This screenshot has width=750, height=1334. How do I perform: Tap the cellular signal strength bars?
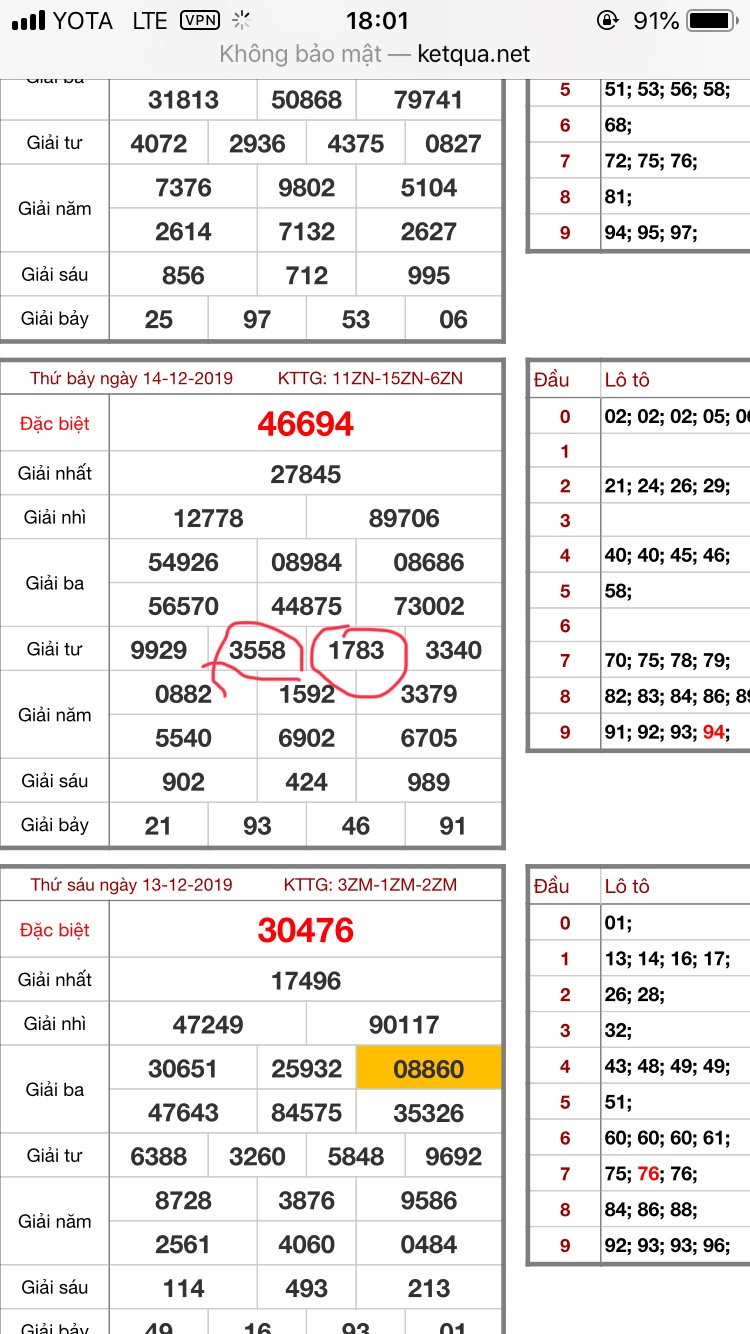pos(28,20)
